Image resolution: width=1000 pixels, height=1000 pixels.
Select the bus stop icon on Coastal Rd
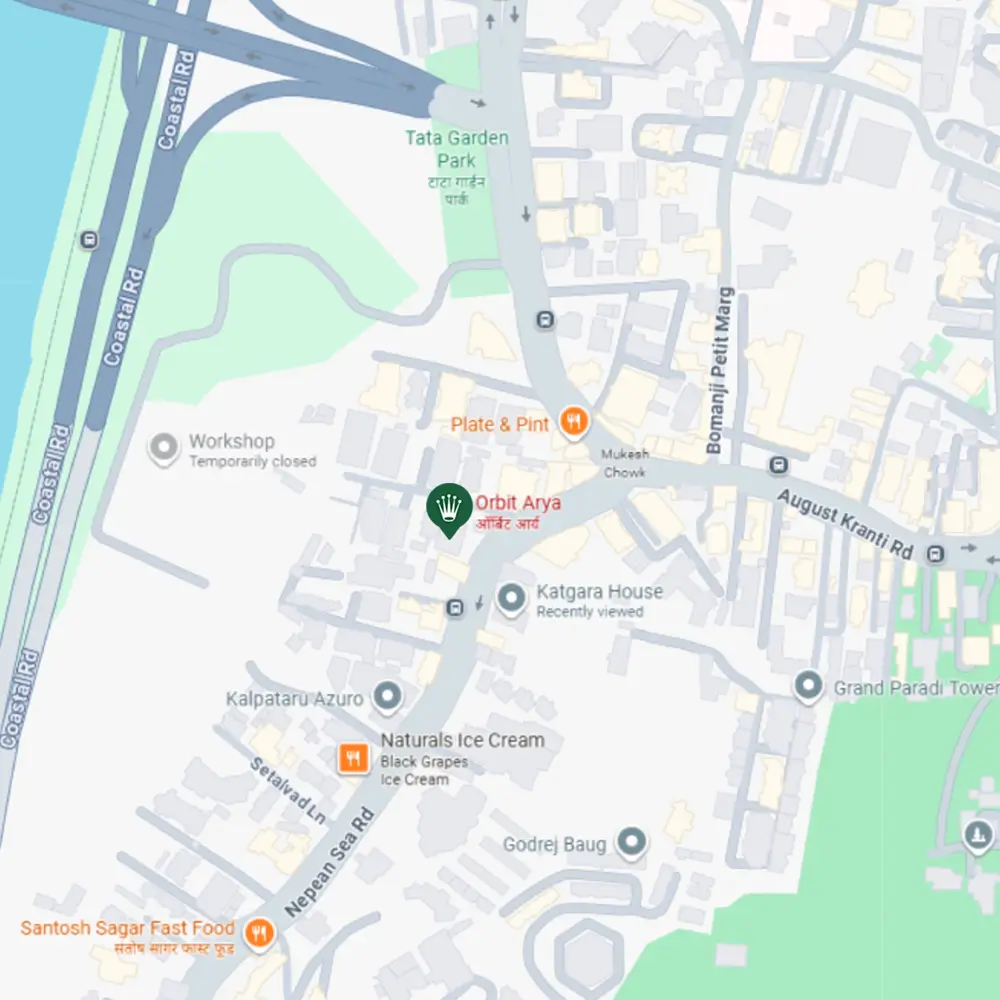point(89,240)
